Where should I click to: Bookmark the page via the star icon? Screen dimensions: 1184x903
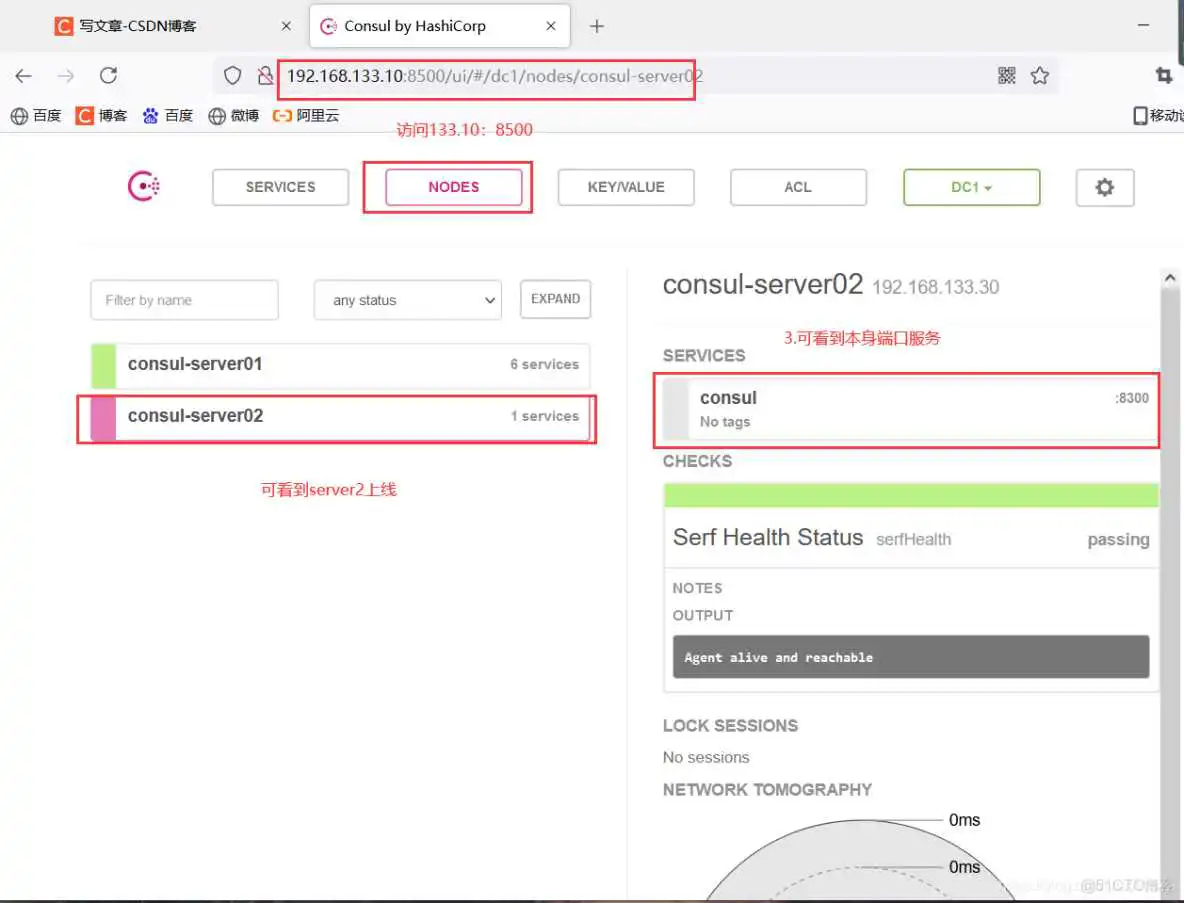[x=1040, y=75]
